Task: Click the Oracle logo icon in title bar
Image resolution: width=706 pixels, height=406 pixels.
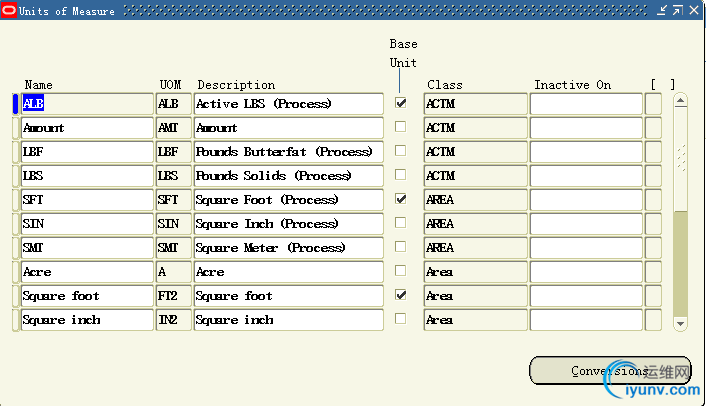Action: pos(9,10)
